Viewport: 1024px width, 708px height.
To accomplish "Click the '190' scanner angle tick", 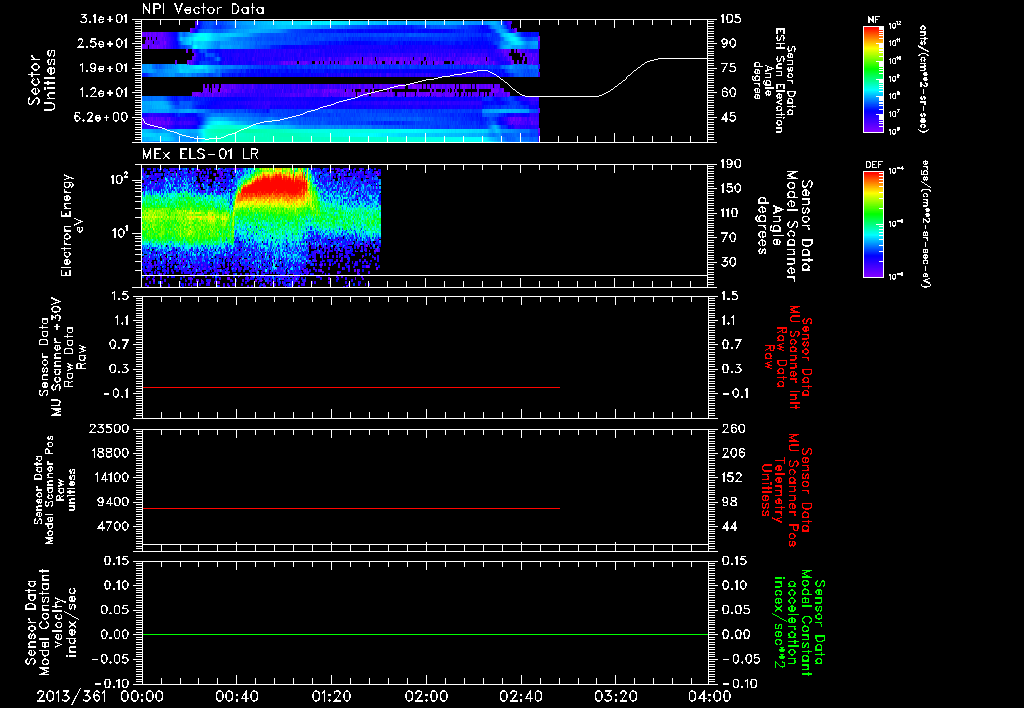I will [729, 164].
